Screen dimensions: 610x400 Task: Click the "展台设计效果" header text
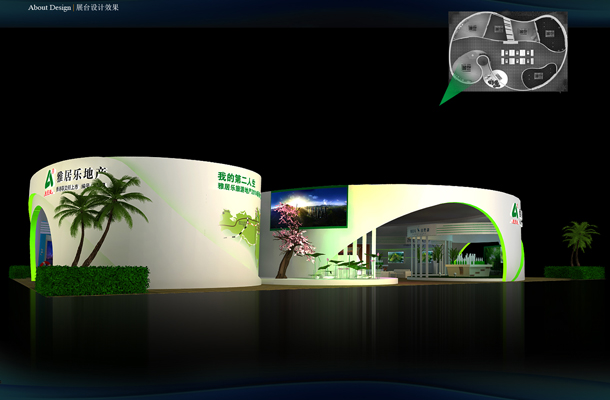tap(97, 7)
